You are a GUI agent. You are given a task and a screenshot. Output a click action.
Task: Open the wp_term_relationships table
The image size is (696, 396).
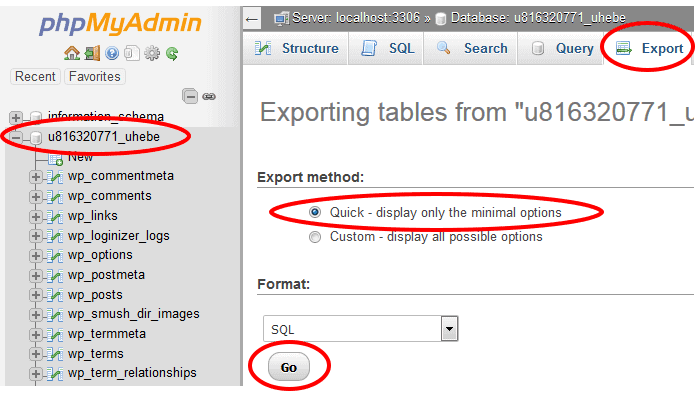(x=132, y=373)
